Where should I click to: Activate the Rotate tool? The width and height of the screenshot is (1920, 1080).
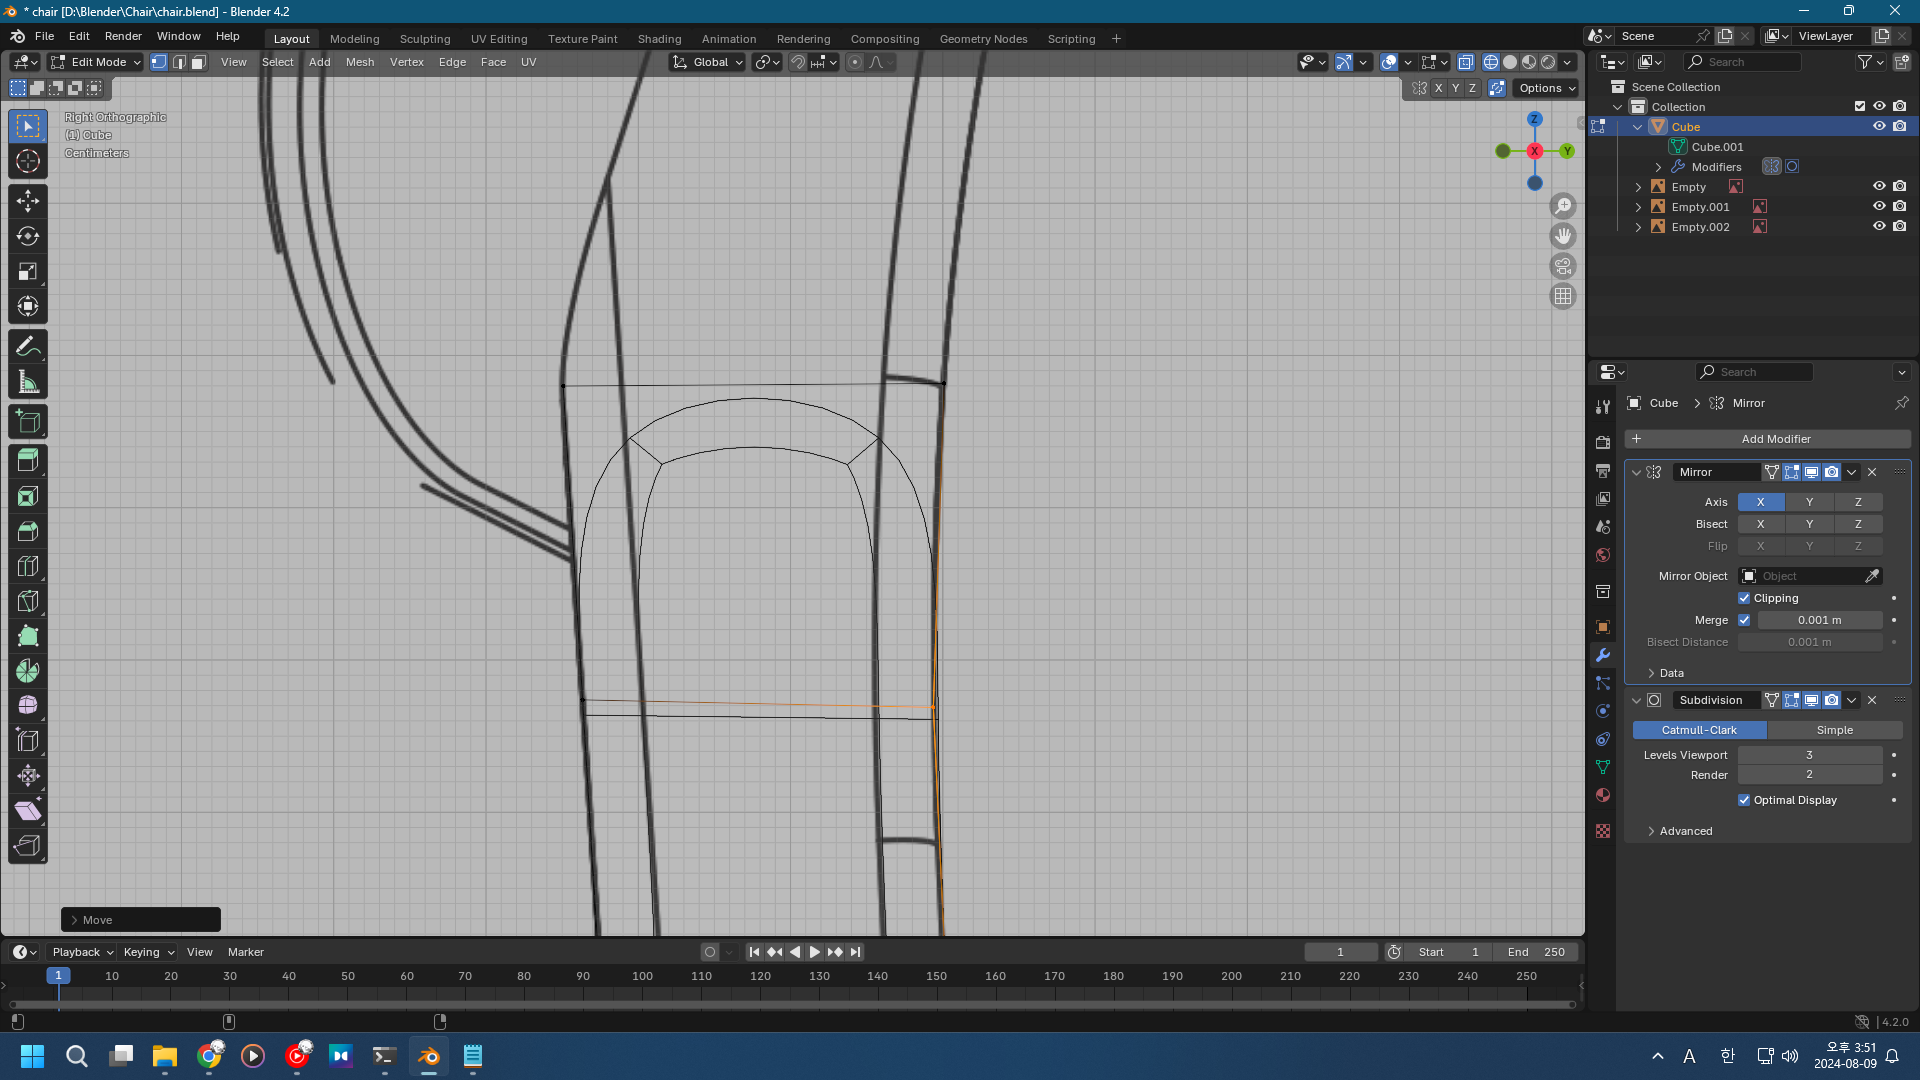tap(28, 236)
